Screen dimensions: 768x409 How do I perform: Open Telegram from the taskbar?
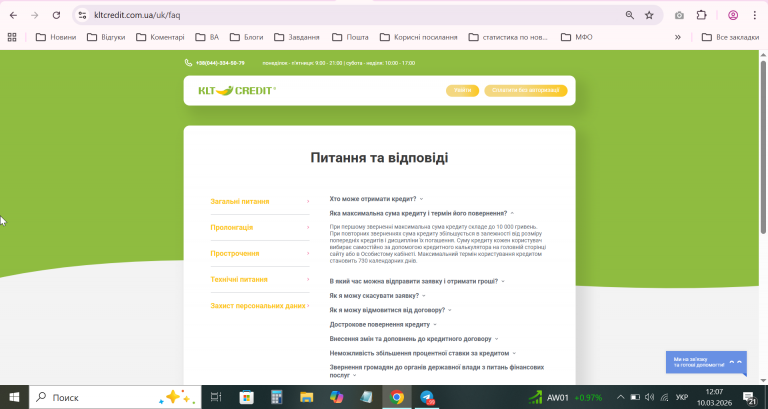pyautogui.click(x=427, y=397)
